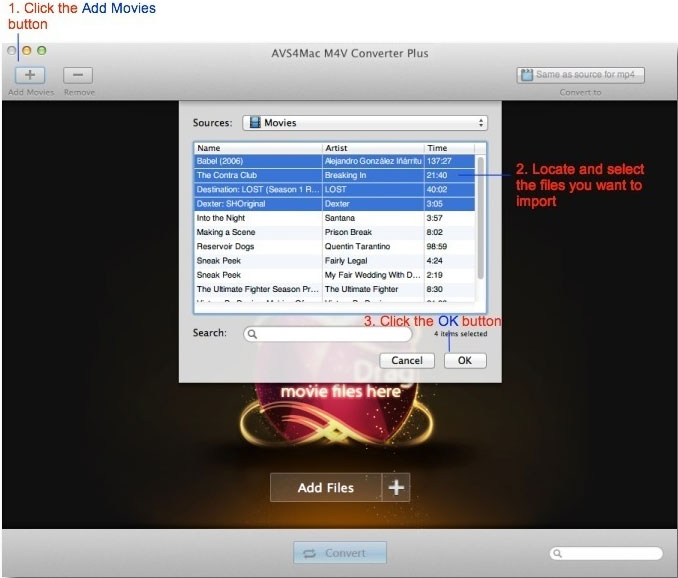Click plus icon beside Add Files
678x578 pixels.
tap(396, 488)
